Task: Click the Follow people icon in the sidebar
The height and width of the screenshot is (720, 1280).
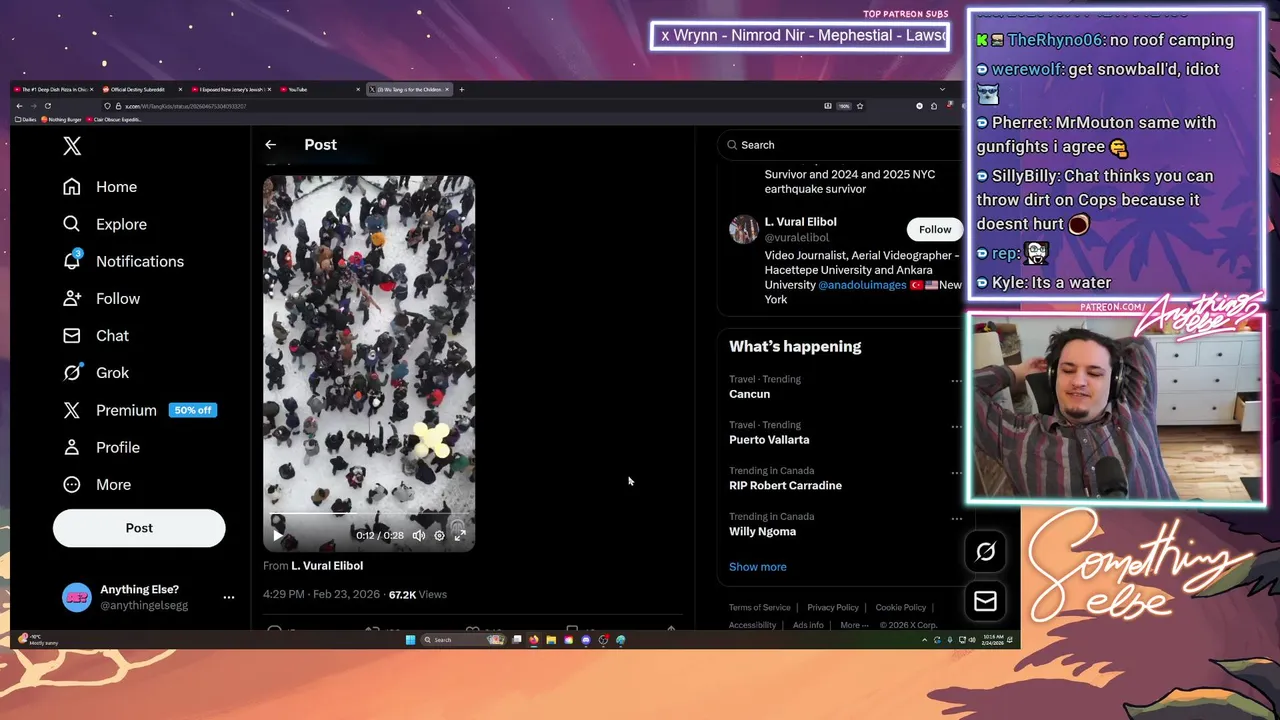Action: click(72, 298)
